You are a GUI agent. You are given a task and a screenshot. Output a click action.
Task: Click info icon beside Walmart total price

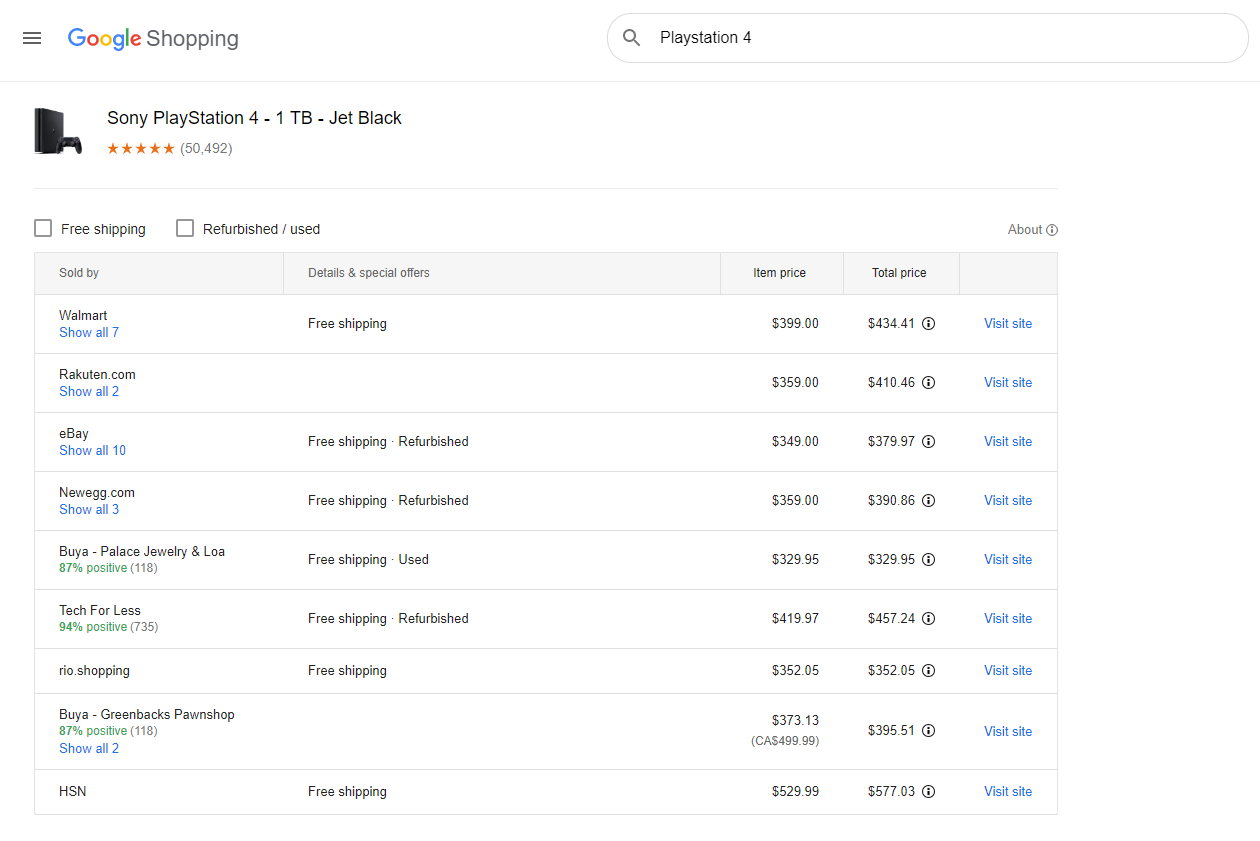[x=928, y=324]
